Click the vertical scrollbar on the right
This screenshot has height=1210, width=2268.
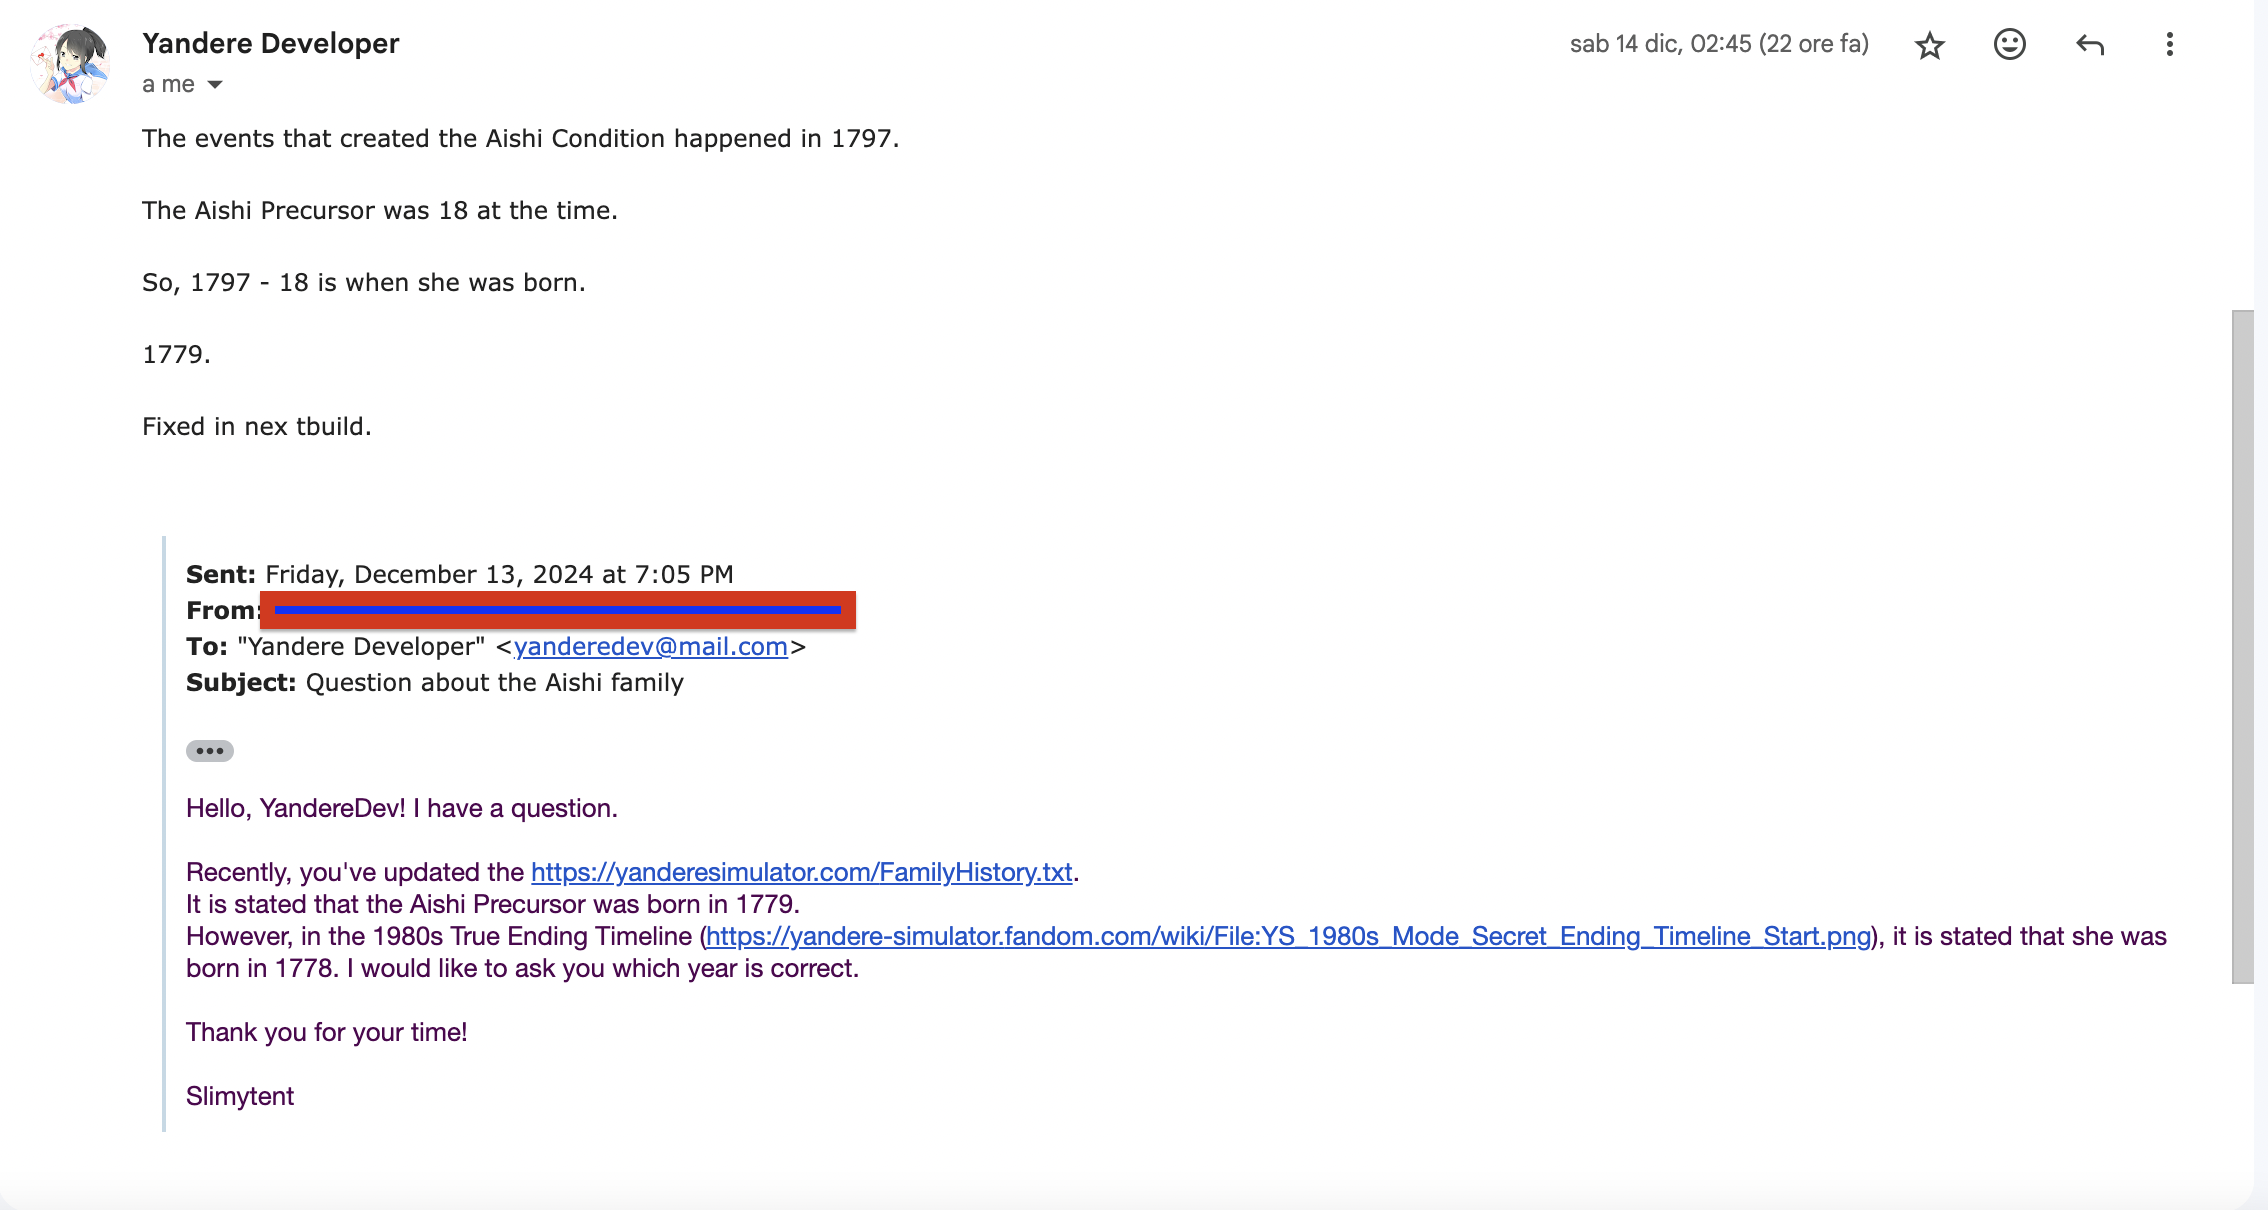coord(2243,646)
